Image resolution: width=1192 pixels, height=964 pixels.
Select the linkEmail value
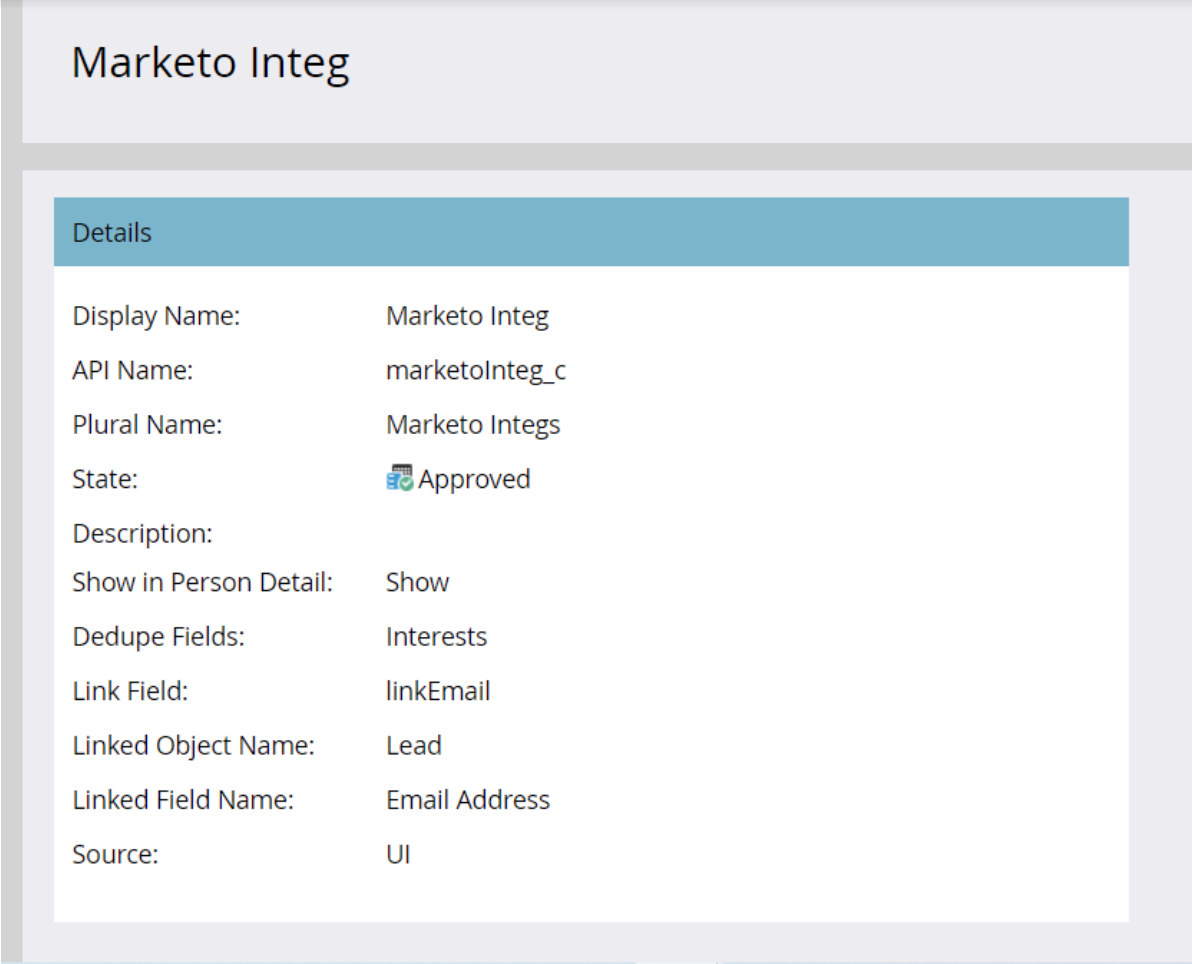(438, 691)
